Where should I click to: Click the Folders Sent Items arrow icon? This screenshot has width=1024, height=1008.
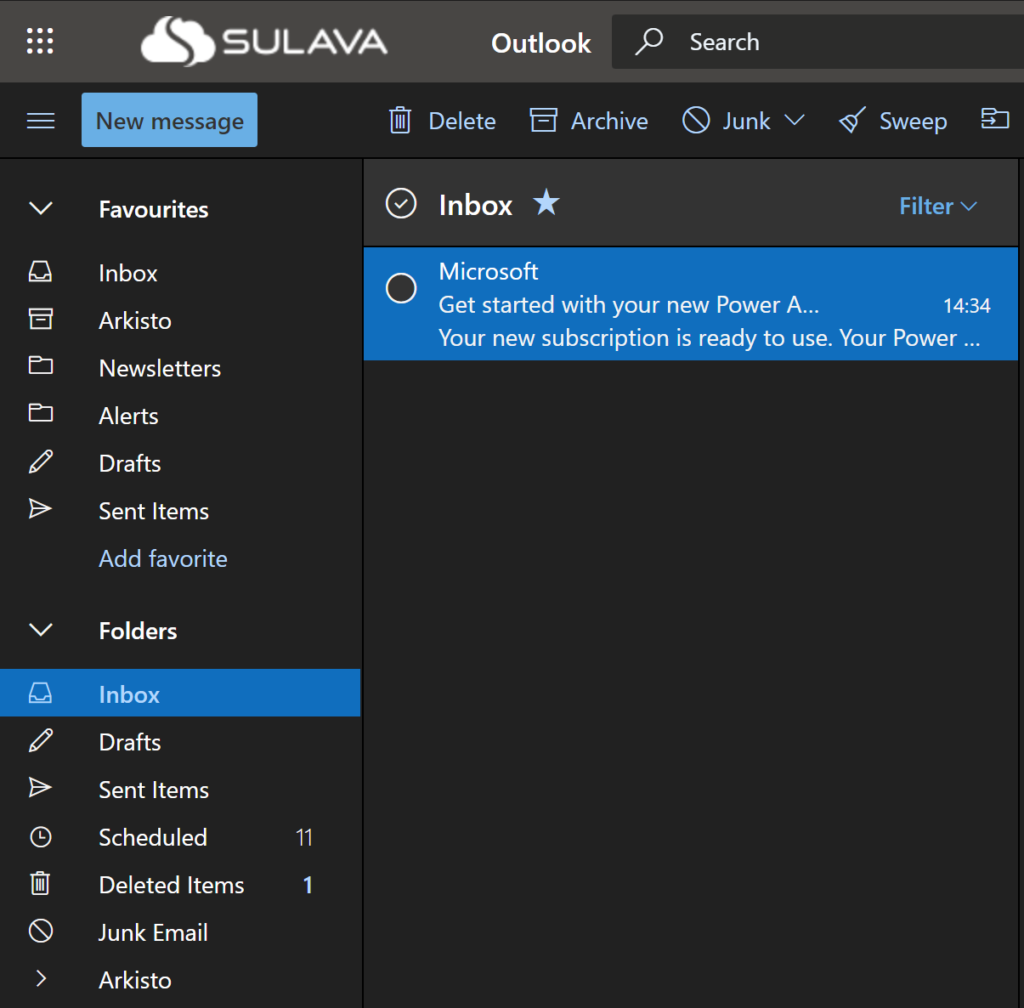click(x=40, y=788)
